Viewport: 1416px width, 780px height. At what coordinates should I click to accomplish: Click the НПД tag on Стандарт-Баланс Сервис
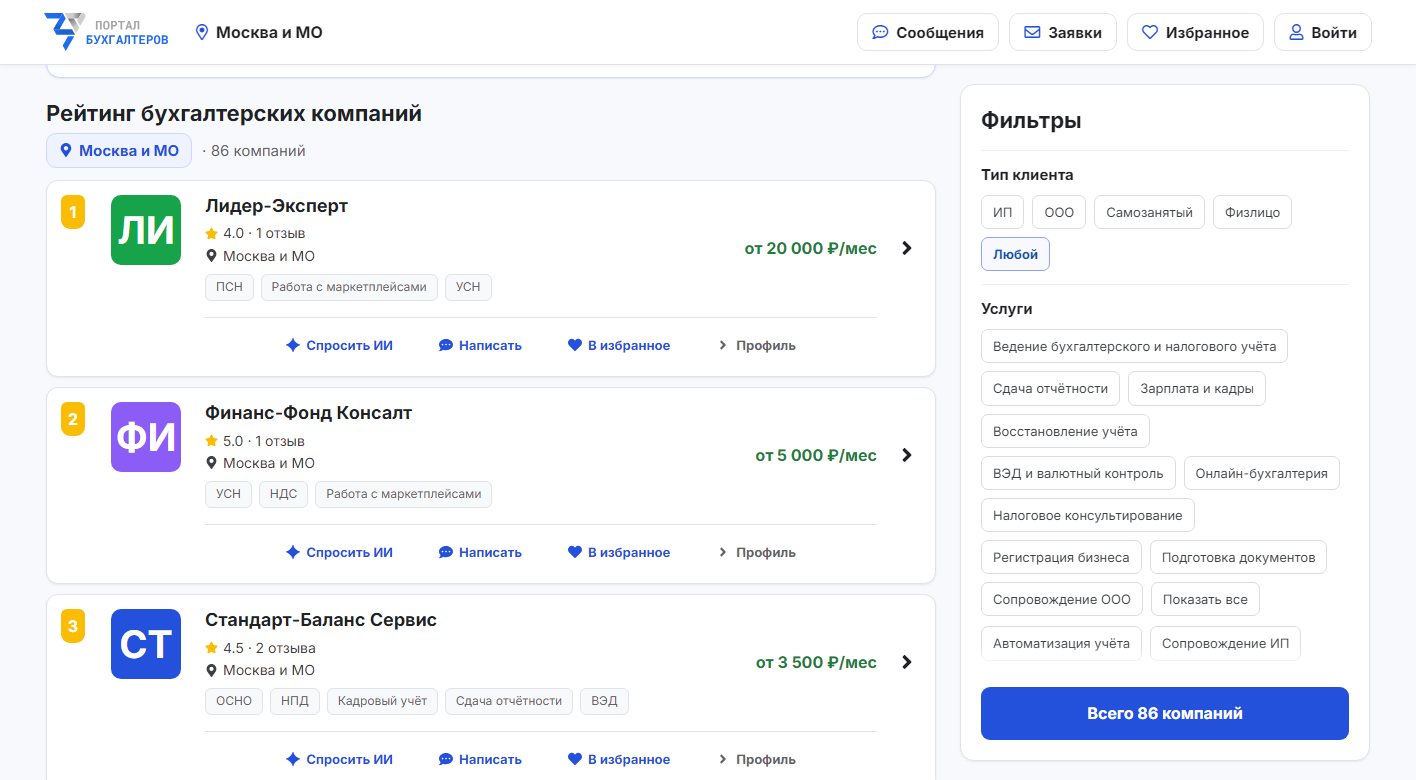coord(295,701)
